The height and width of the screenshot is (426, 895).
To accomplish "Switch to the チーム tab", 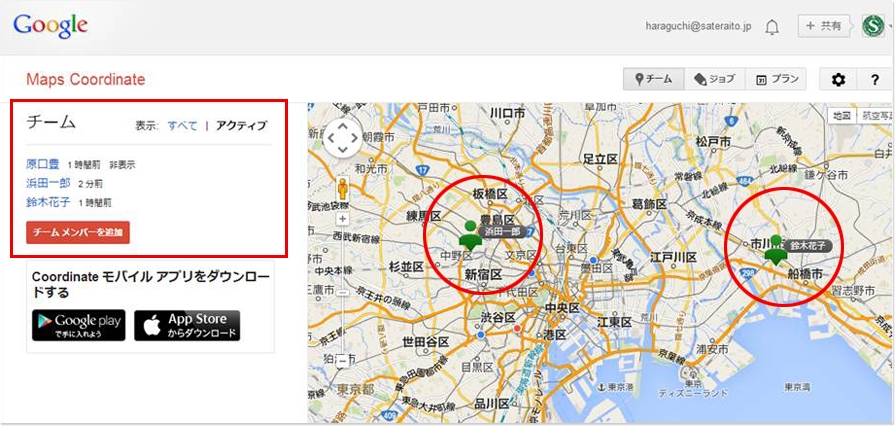I will coord(654,79).
